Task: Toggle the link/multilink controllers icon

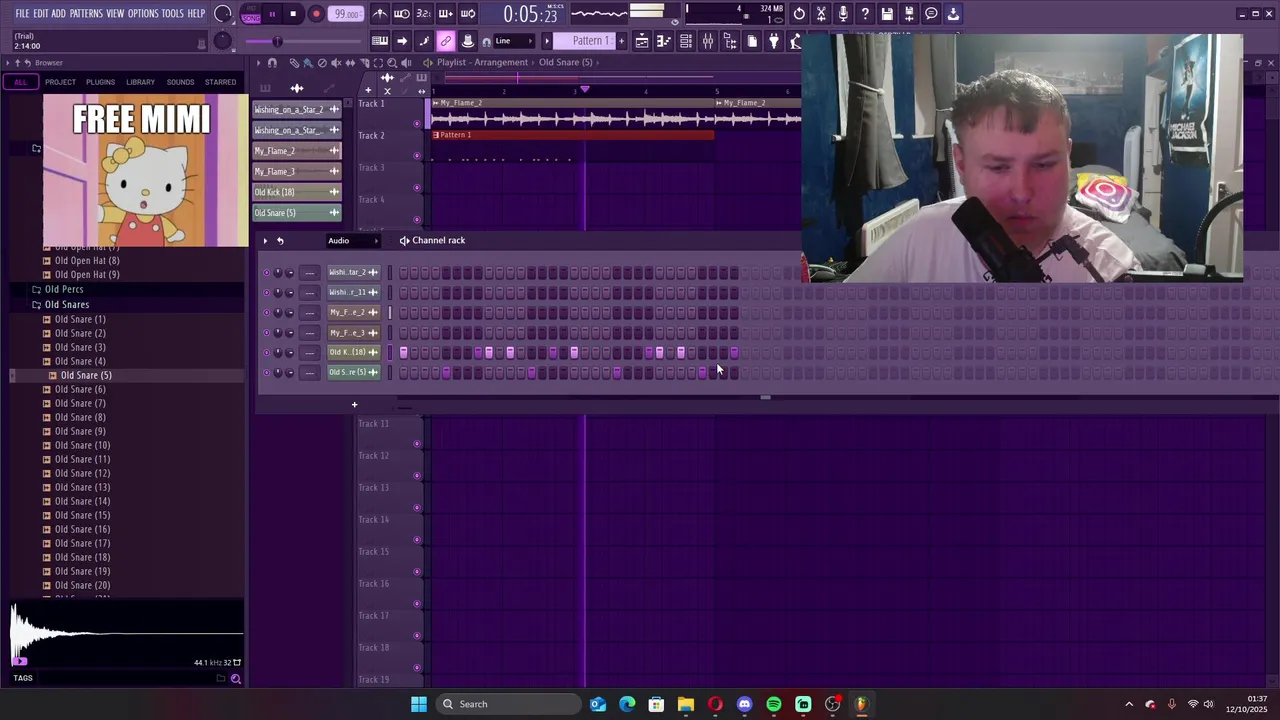Action: [445, 41]
